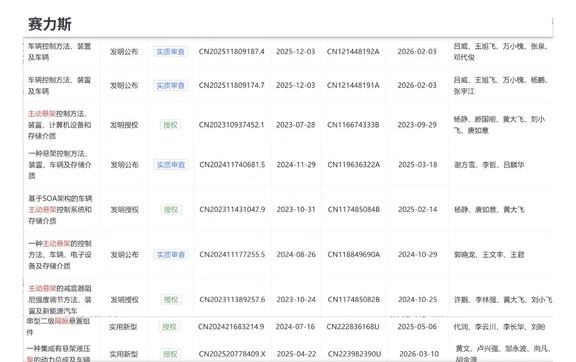Click the publication date 2023-09-29
This screenshot has height=362, width=576.
point(417,125)
